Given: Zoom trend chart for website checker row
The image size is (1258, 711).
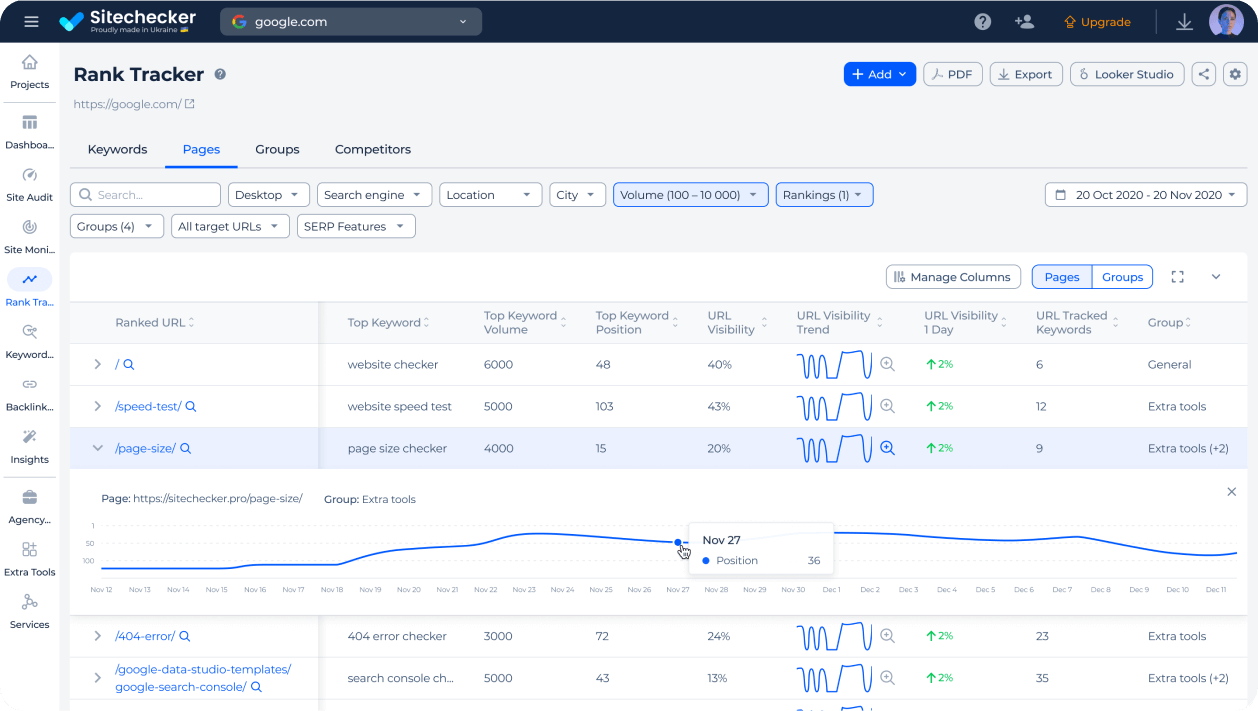Looking at the screenshot, I should point(887,364).
